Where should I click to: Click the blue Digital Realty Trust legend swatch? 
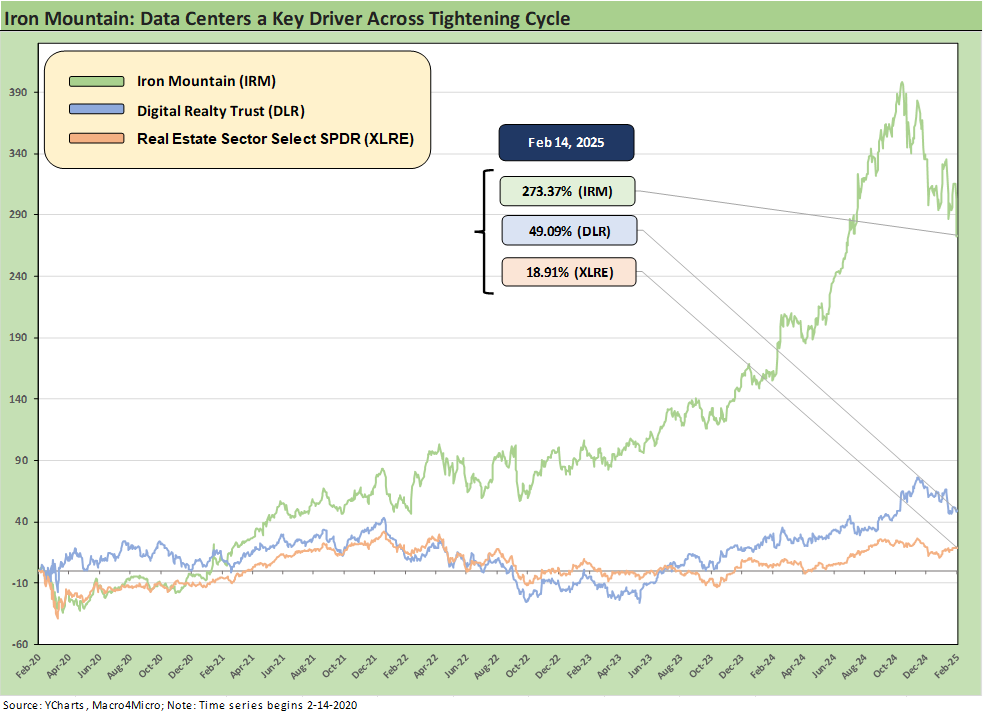point(97,110)
